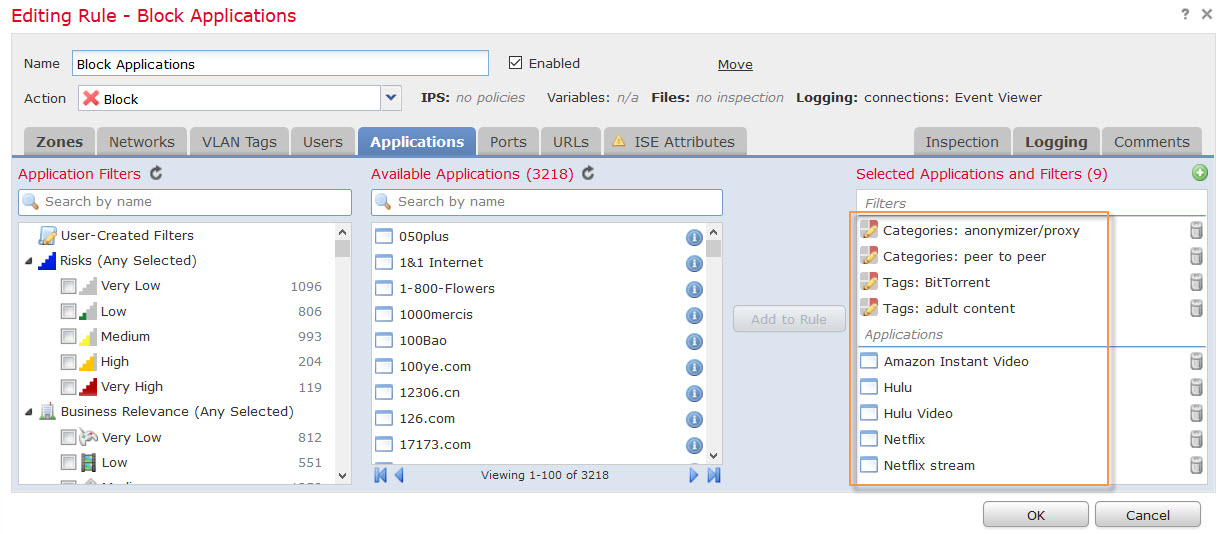The image size is (1221, 534).
Task: Open the Logging tab
Action: [x=1055, y=142]
